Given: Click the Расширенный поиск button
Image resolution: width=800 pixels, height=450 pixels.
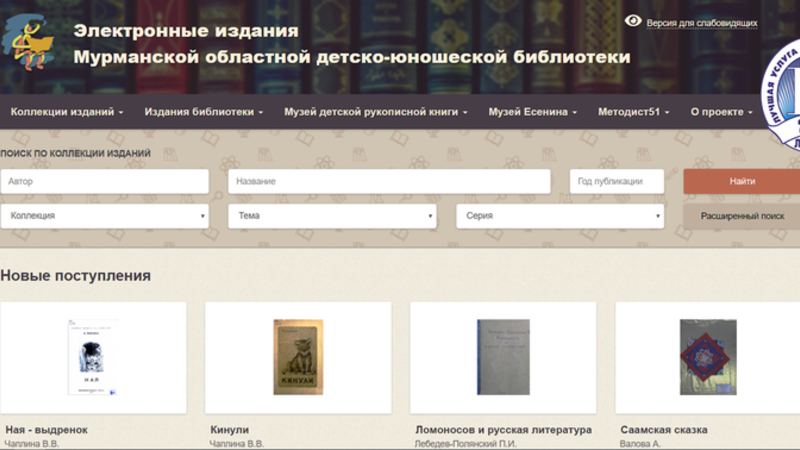Looking at the screenshot, I should tap(742, 216).
